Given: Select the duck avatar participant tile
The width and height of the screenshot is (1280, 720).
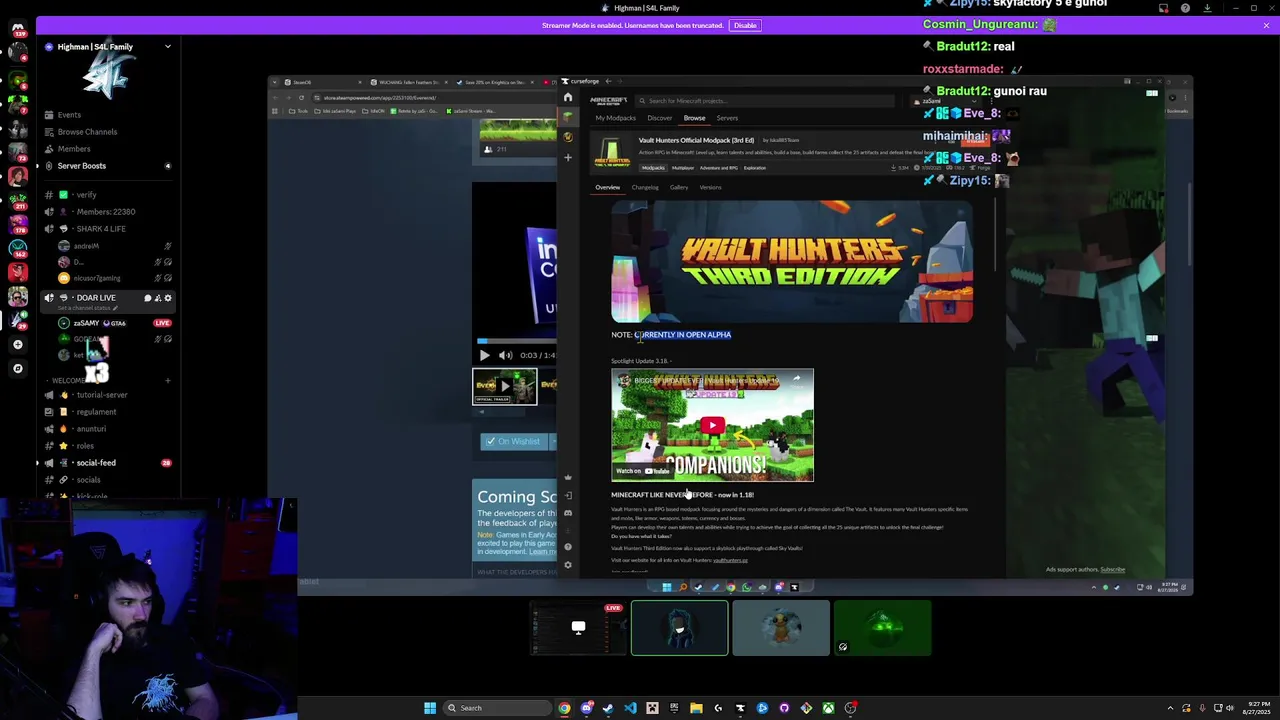Looking at the screenshot, I should [x=780, y=628].
